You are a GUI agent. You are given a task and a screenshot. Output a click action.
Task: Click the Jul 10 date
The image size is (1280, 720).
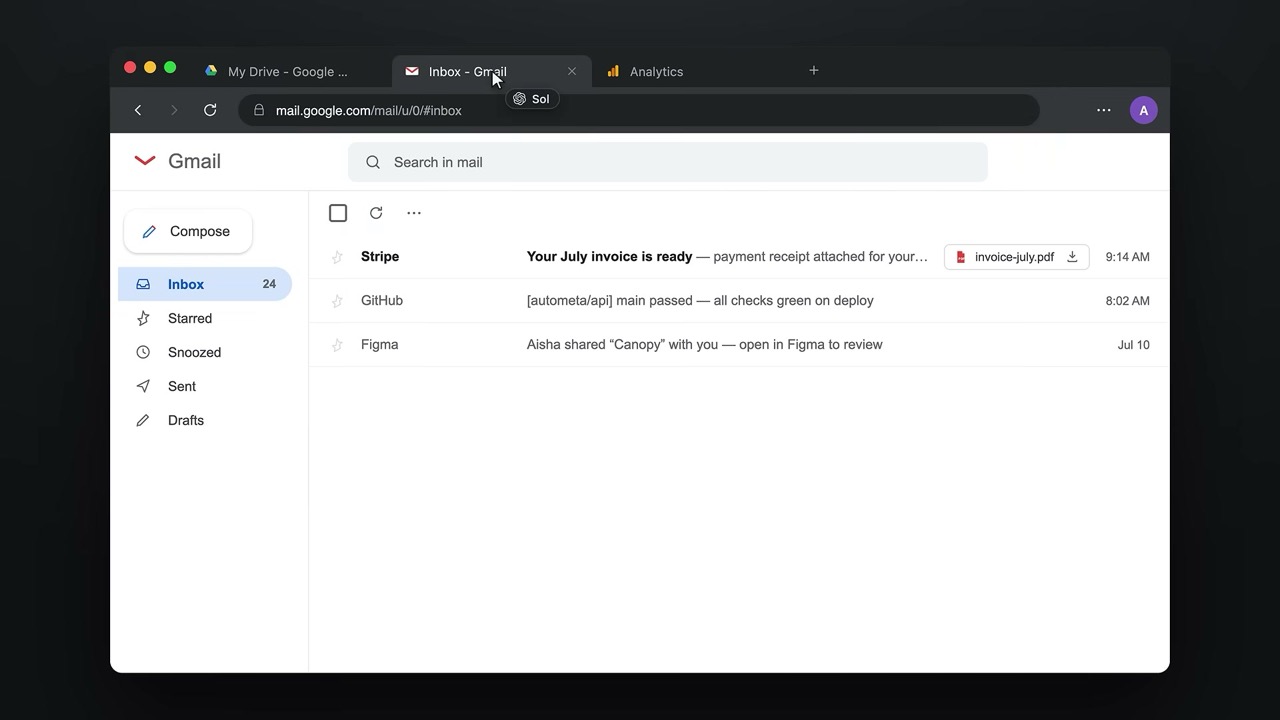click(1134, 345)
